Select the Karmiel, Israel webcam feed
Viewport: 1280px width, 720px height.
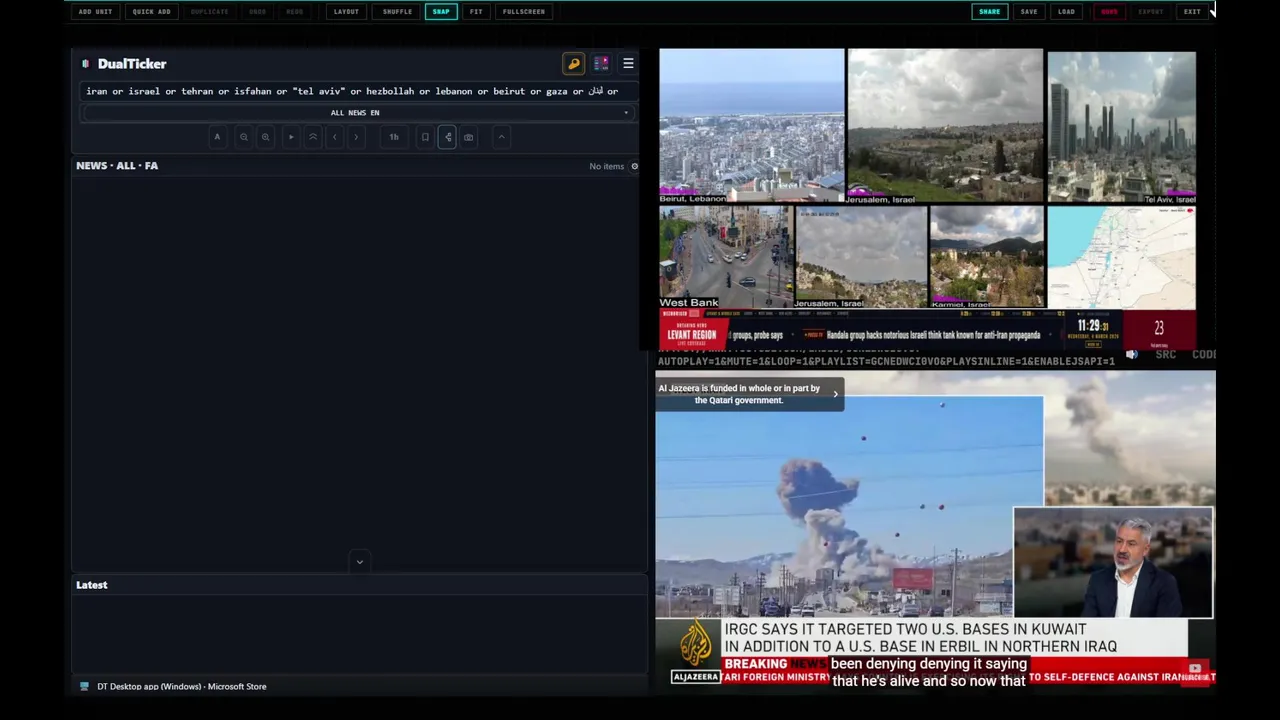point(987,257)
